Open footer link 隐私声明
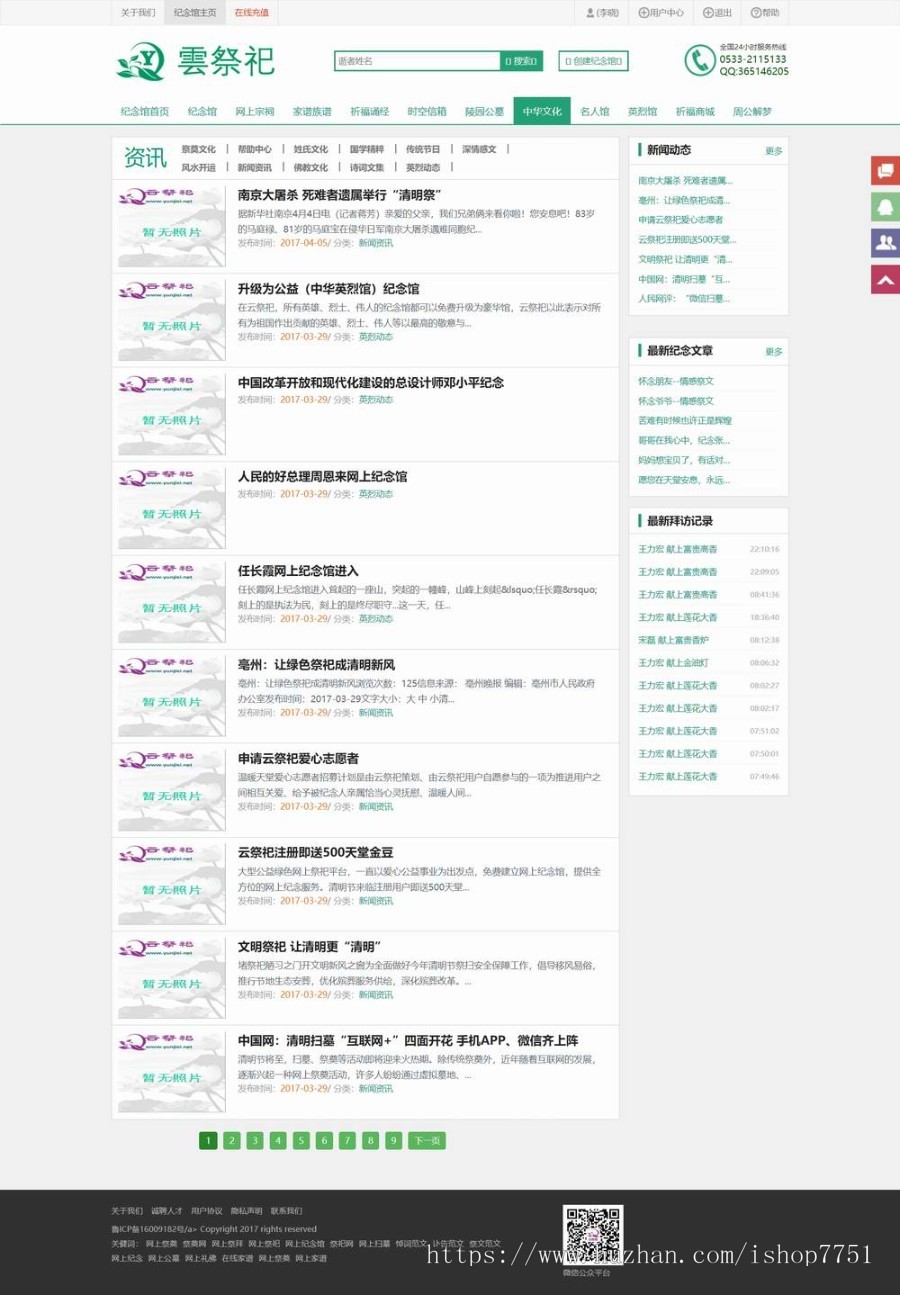Viewport: 900px width, 1295px height. tap(246, 1211)
